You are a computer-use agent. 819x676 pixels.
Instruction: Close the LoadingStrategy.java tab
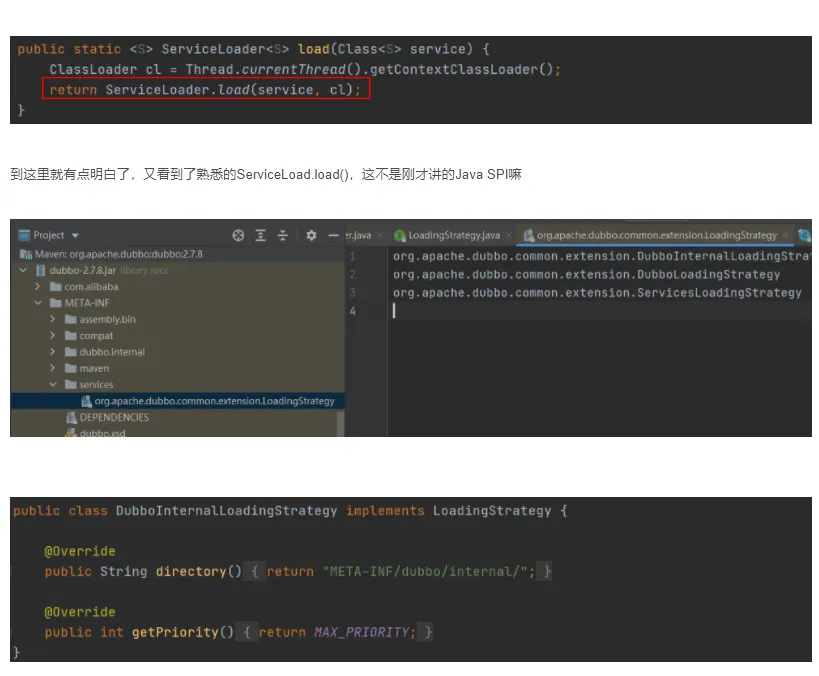[508, 236]
